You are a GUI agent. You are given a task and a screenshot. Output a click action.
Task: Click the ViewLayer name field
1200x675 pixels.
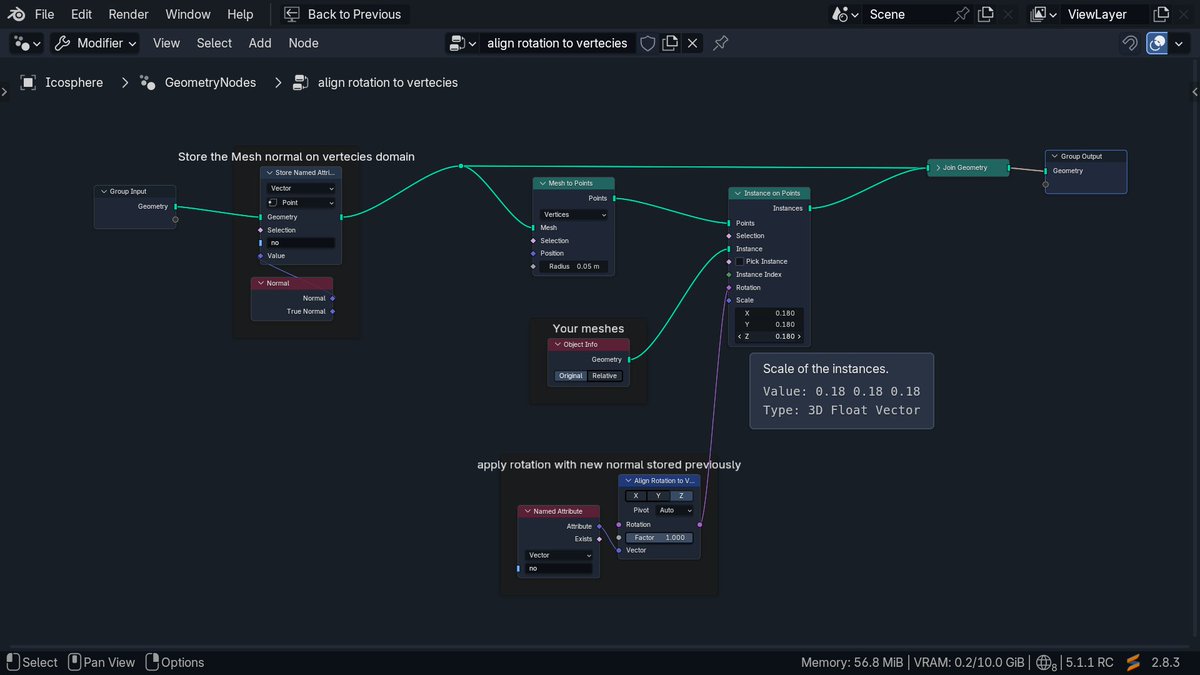coord(1105,14)
